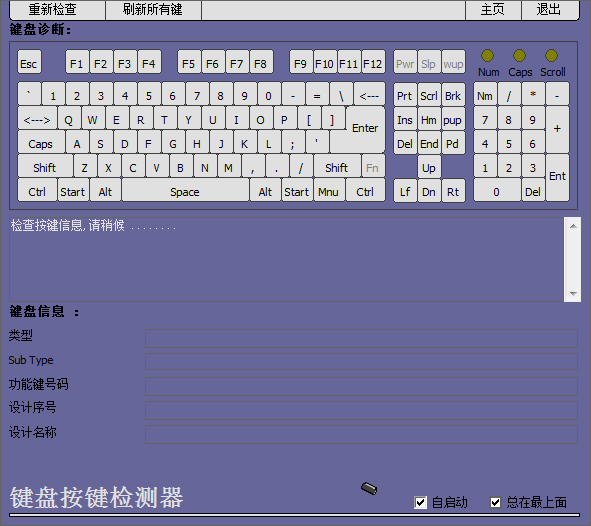
Task: Click the numpad 0 key
Action: (497, 190)
